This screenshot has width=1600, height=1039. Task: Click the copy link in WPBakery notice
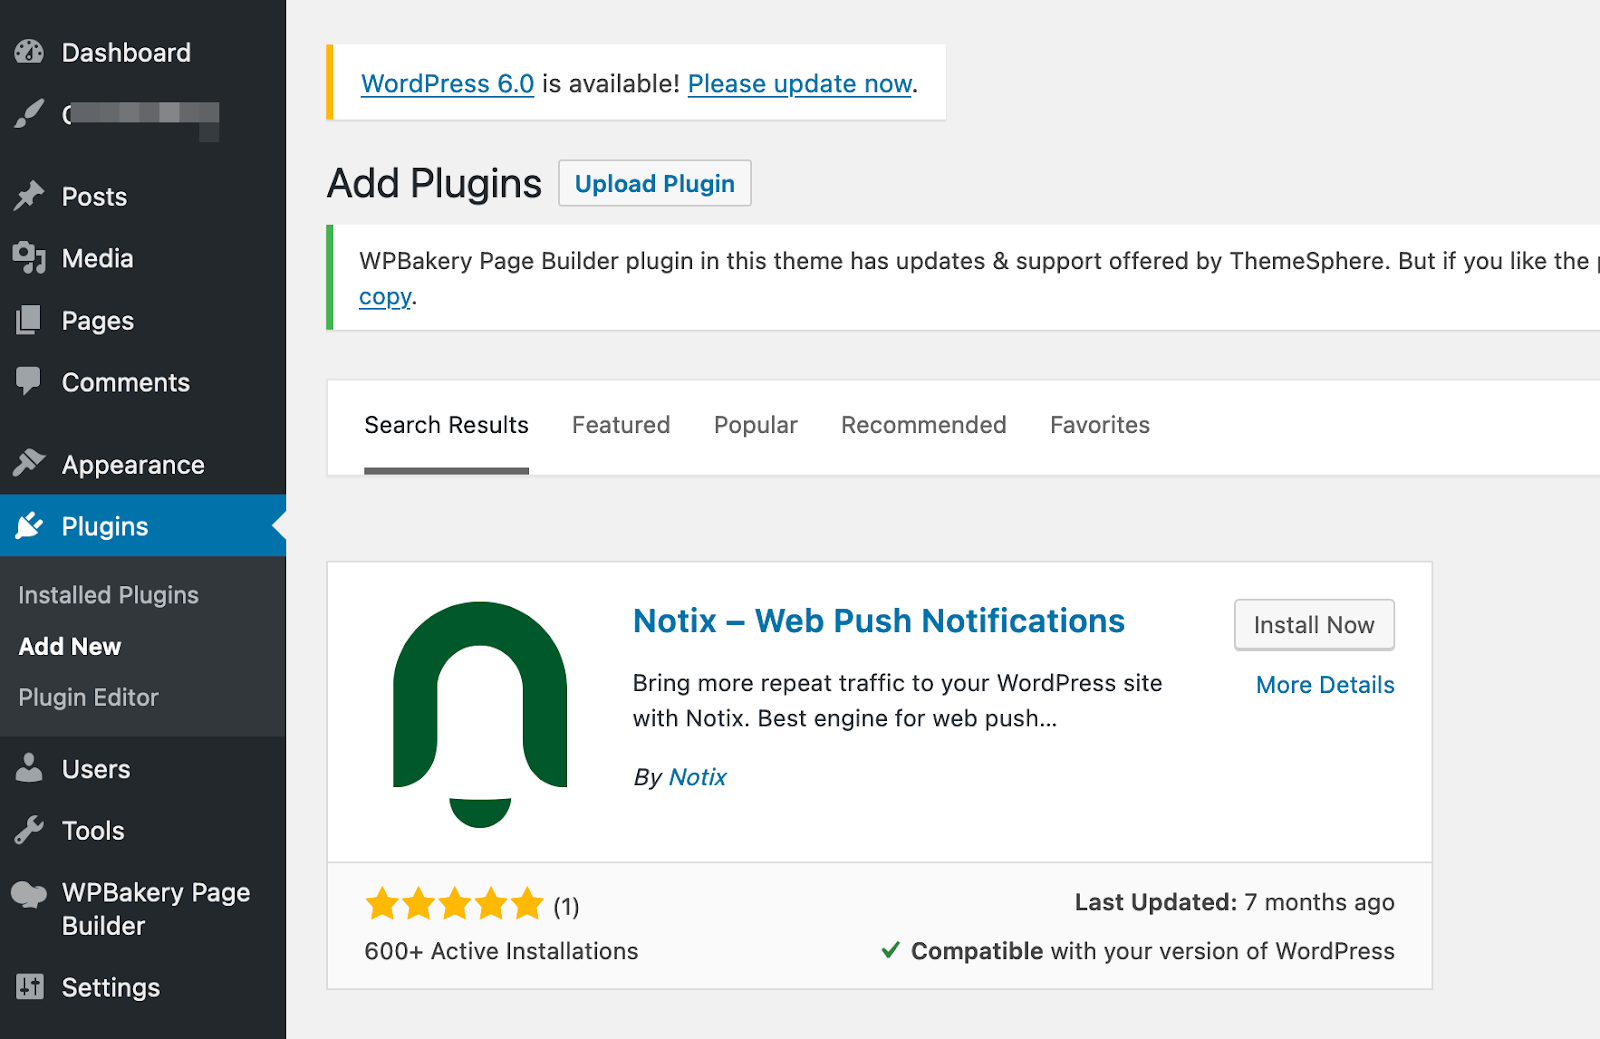(x=385, y=297)
